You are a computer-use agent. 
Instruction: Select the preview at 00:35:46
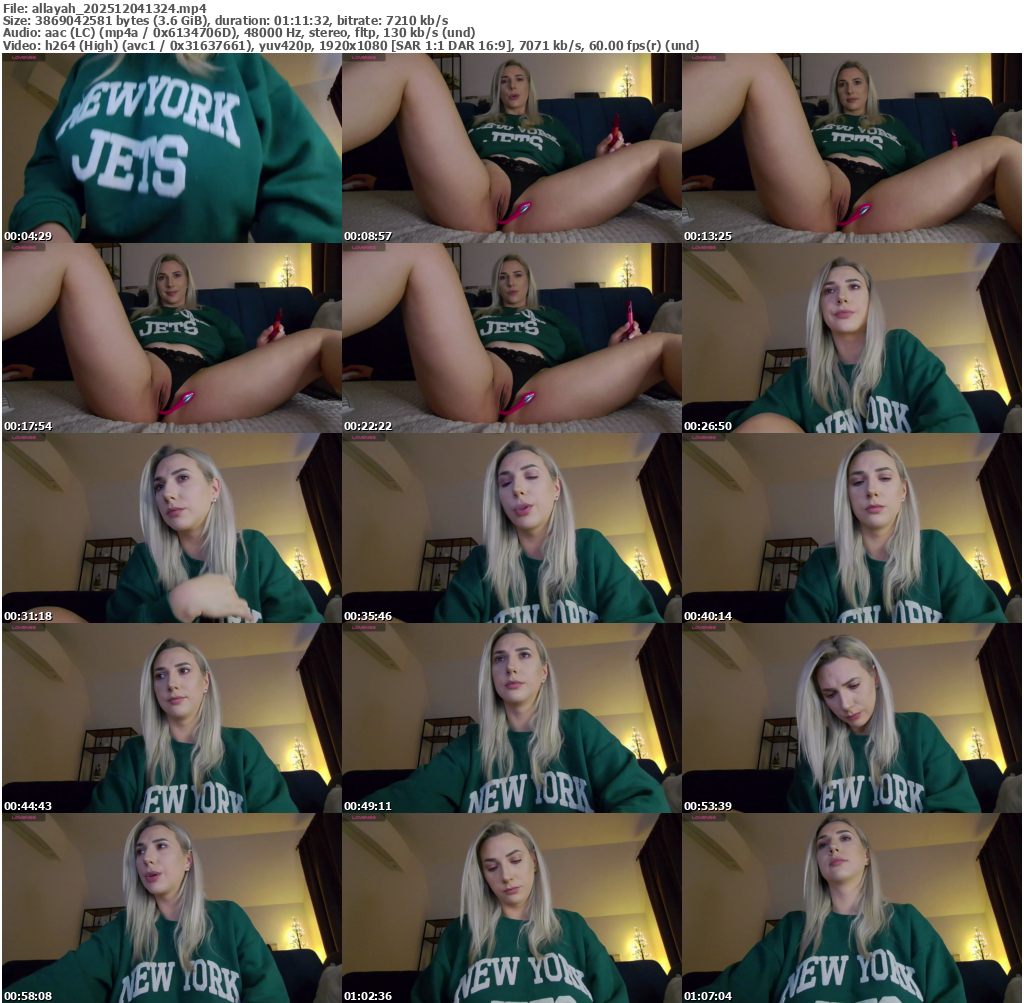coord(512,528)
